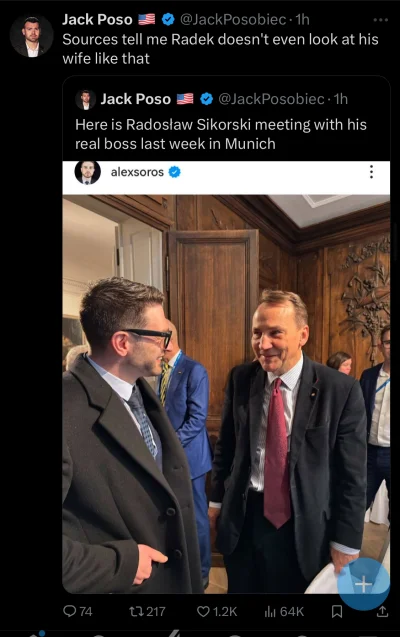Click the Jack Poso display name at top
The height and width of the screenshot is (637, 400).
[x=97, y=19]
